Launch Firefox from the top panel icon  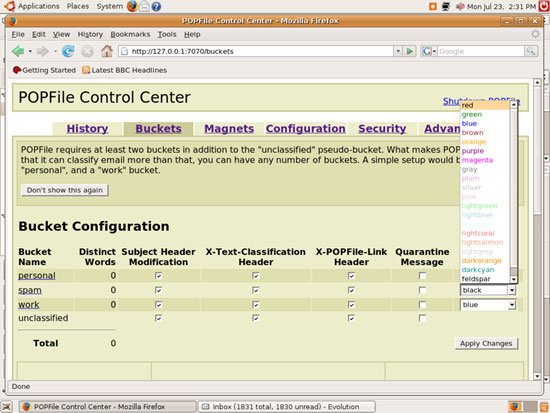(x=132, y=6)
